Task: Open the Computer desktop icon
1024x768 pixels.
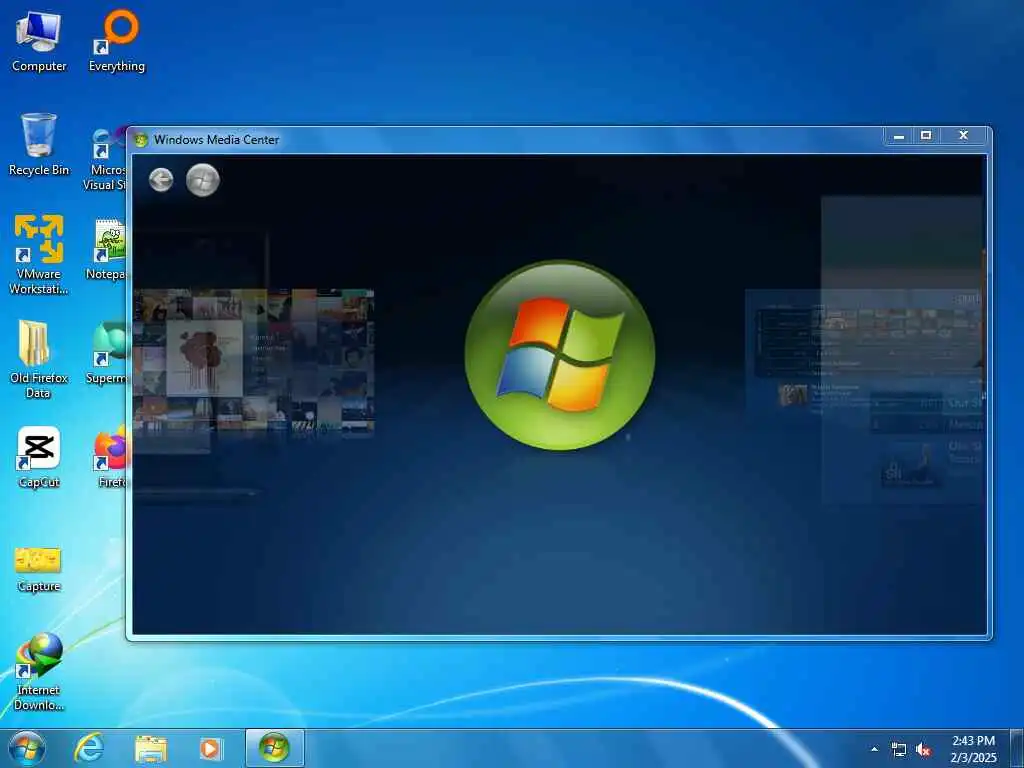Action: pos(39,42)
